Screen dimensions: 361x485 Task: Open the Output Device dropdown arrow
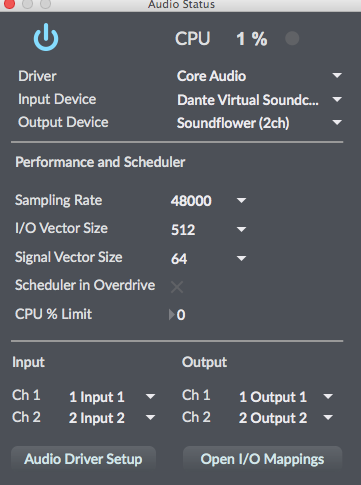pyautogui.click(x=337, y=123)
